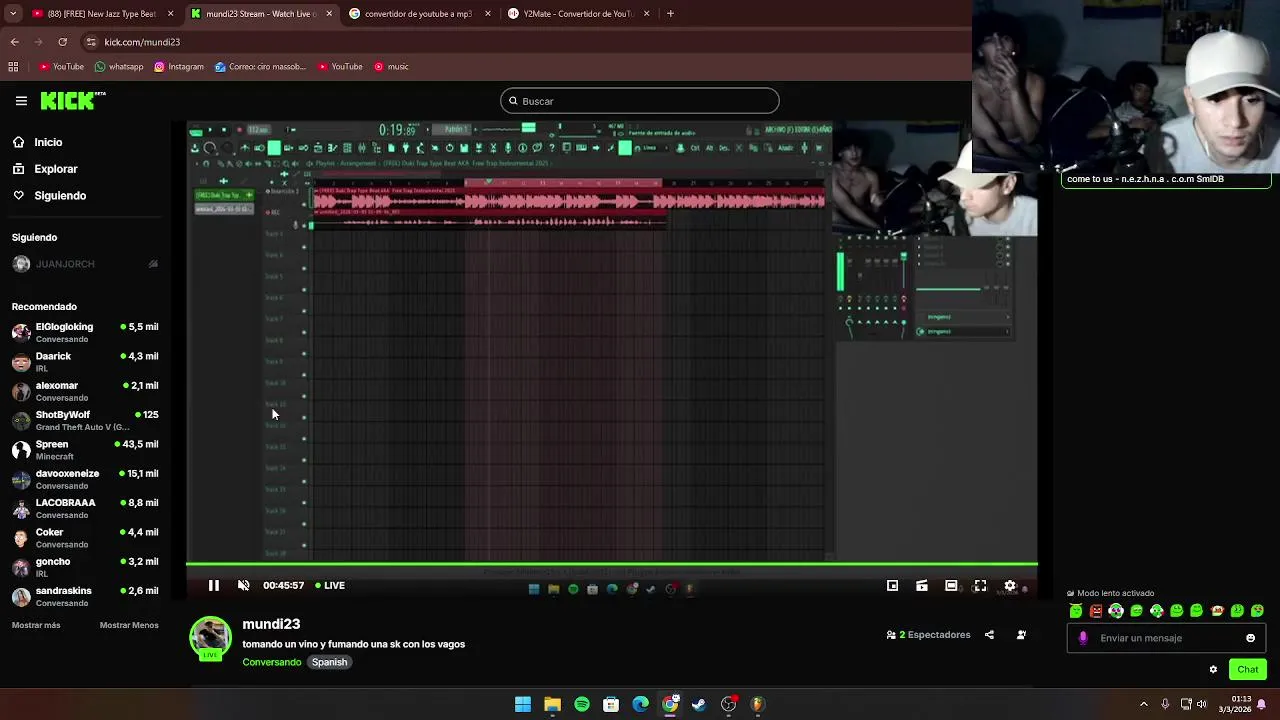
Task: Open the tab search dropdown arrow
Action: click(11, 14)
